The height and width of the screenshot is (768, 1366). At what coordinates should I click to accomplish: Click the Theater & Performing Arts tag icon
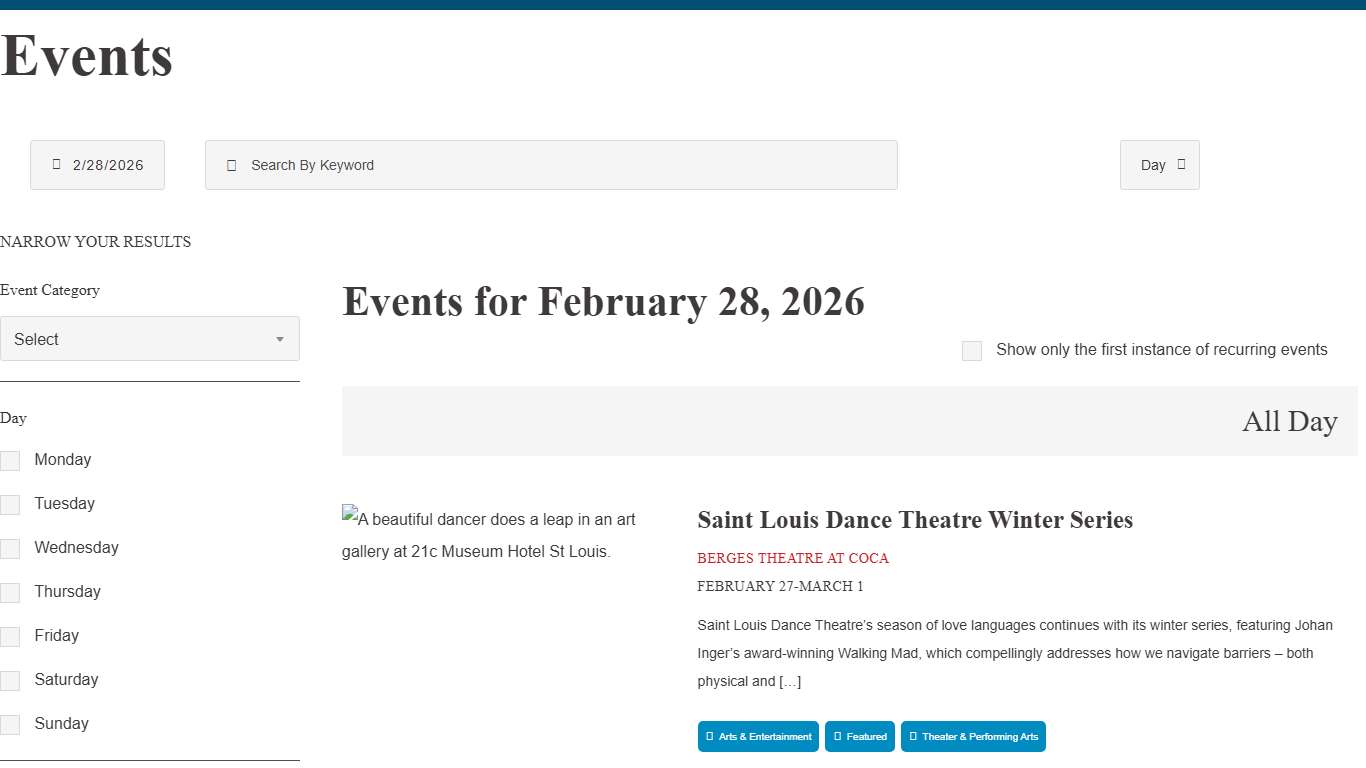(911, 736)
